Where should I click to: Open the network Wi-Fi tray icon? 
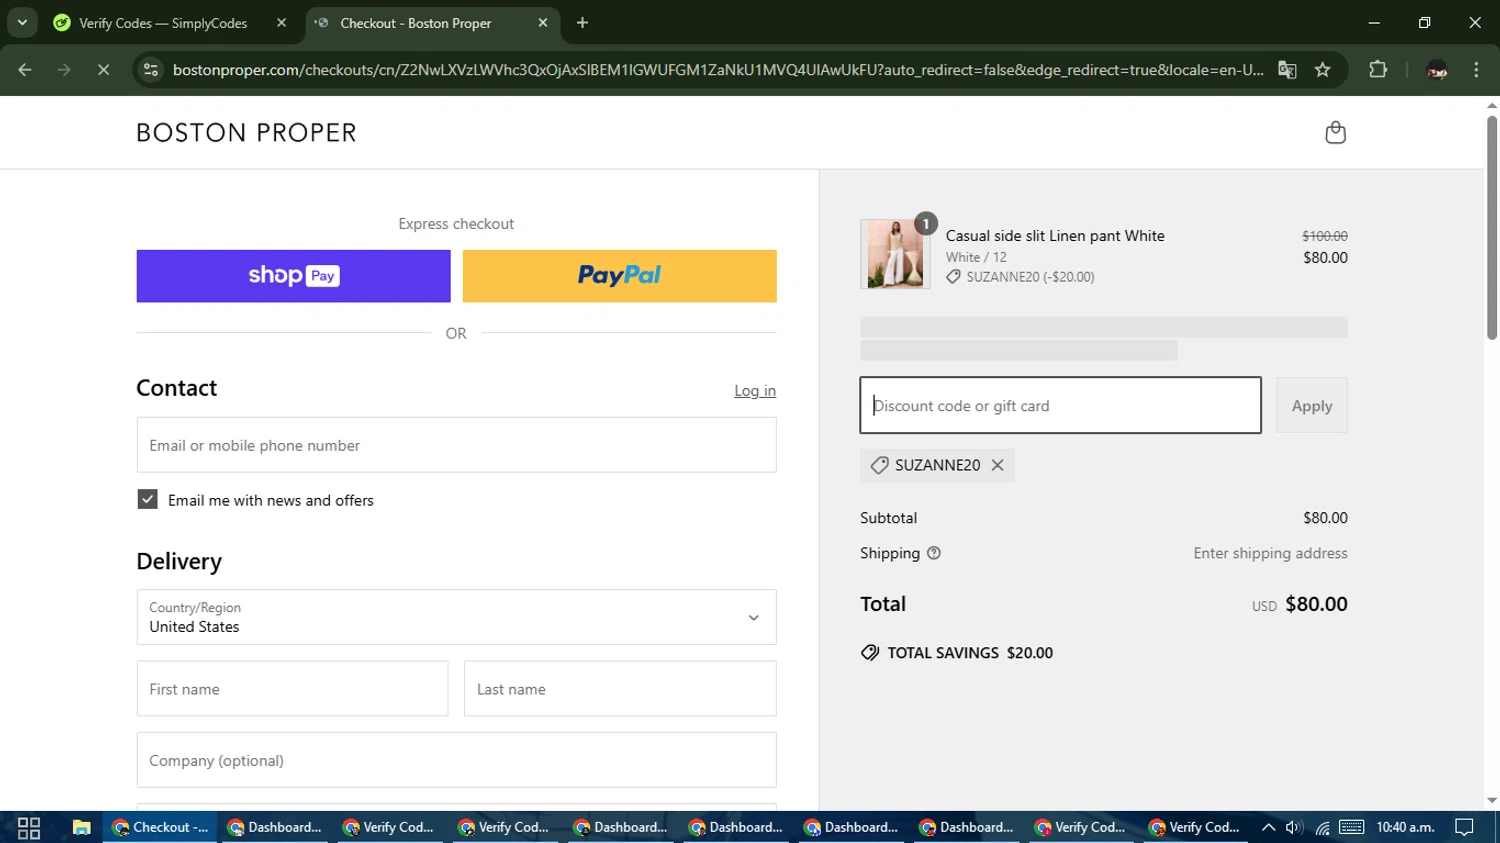coord(1323,828)
